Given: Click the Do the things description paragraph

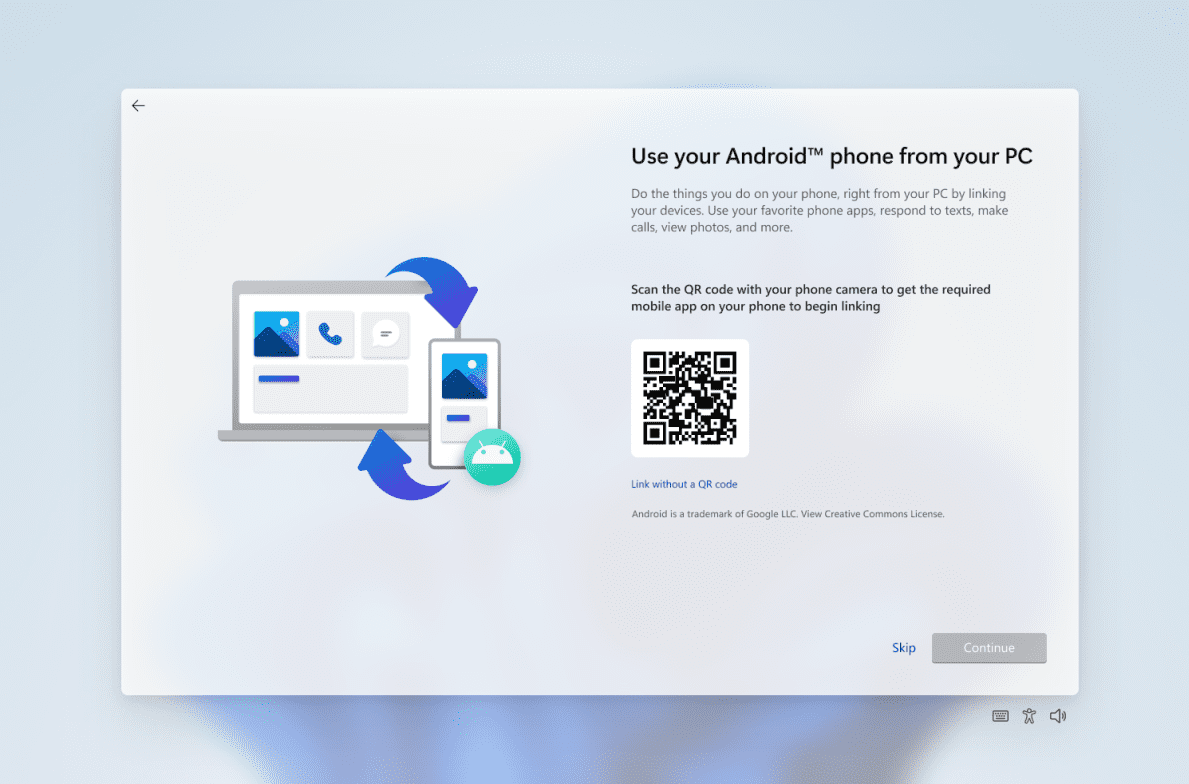Looking at the screenshot, I should coord(820,210).
